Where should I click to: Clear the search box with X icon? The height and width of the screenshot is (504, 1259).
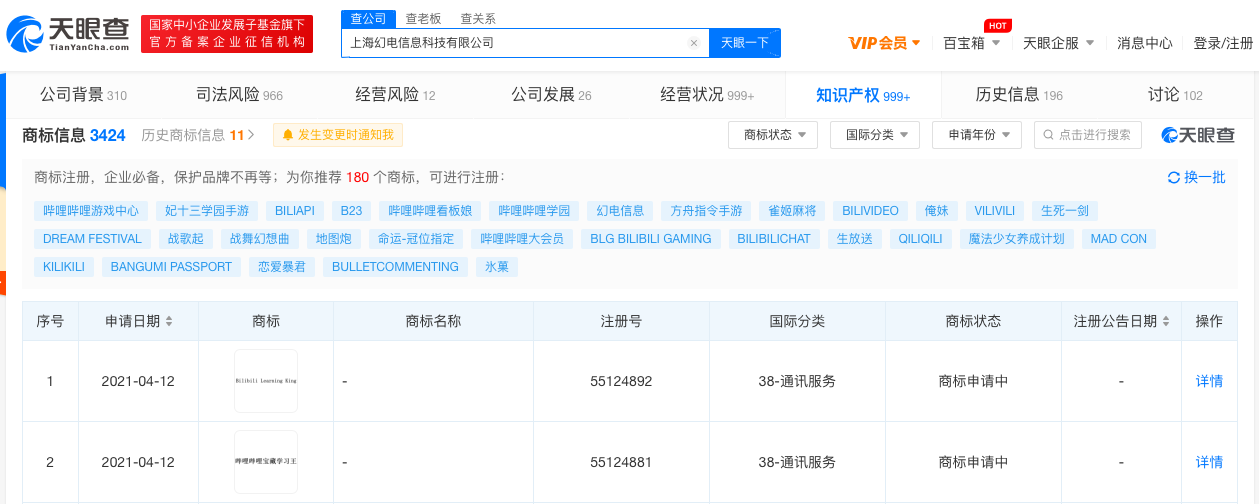point(694,43)
